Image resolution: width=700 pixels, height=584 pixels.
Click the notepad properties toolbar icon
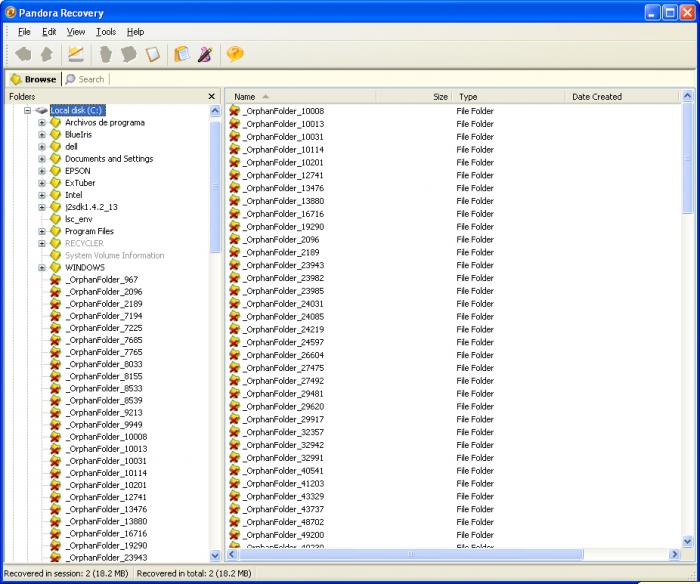pos(153,54)
